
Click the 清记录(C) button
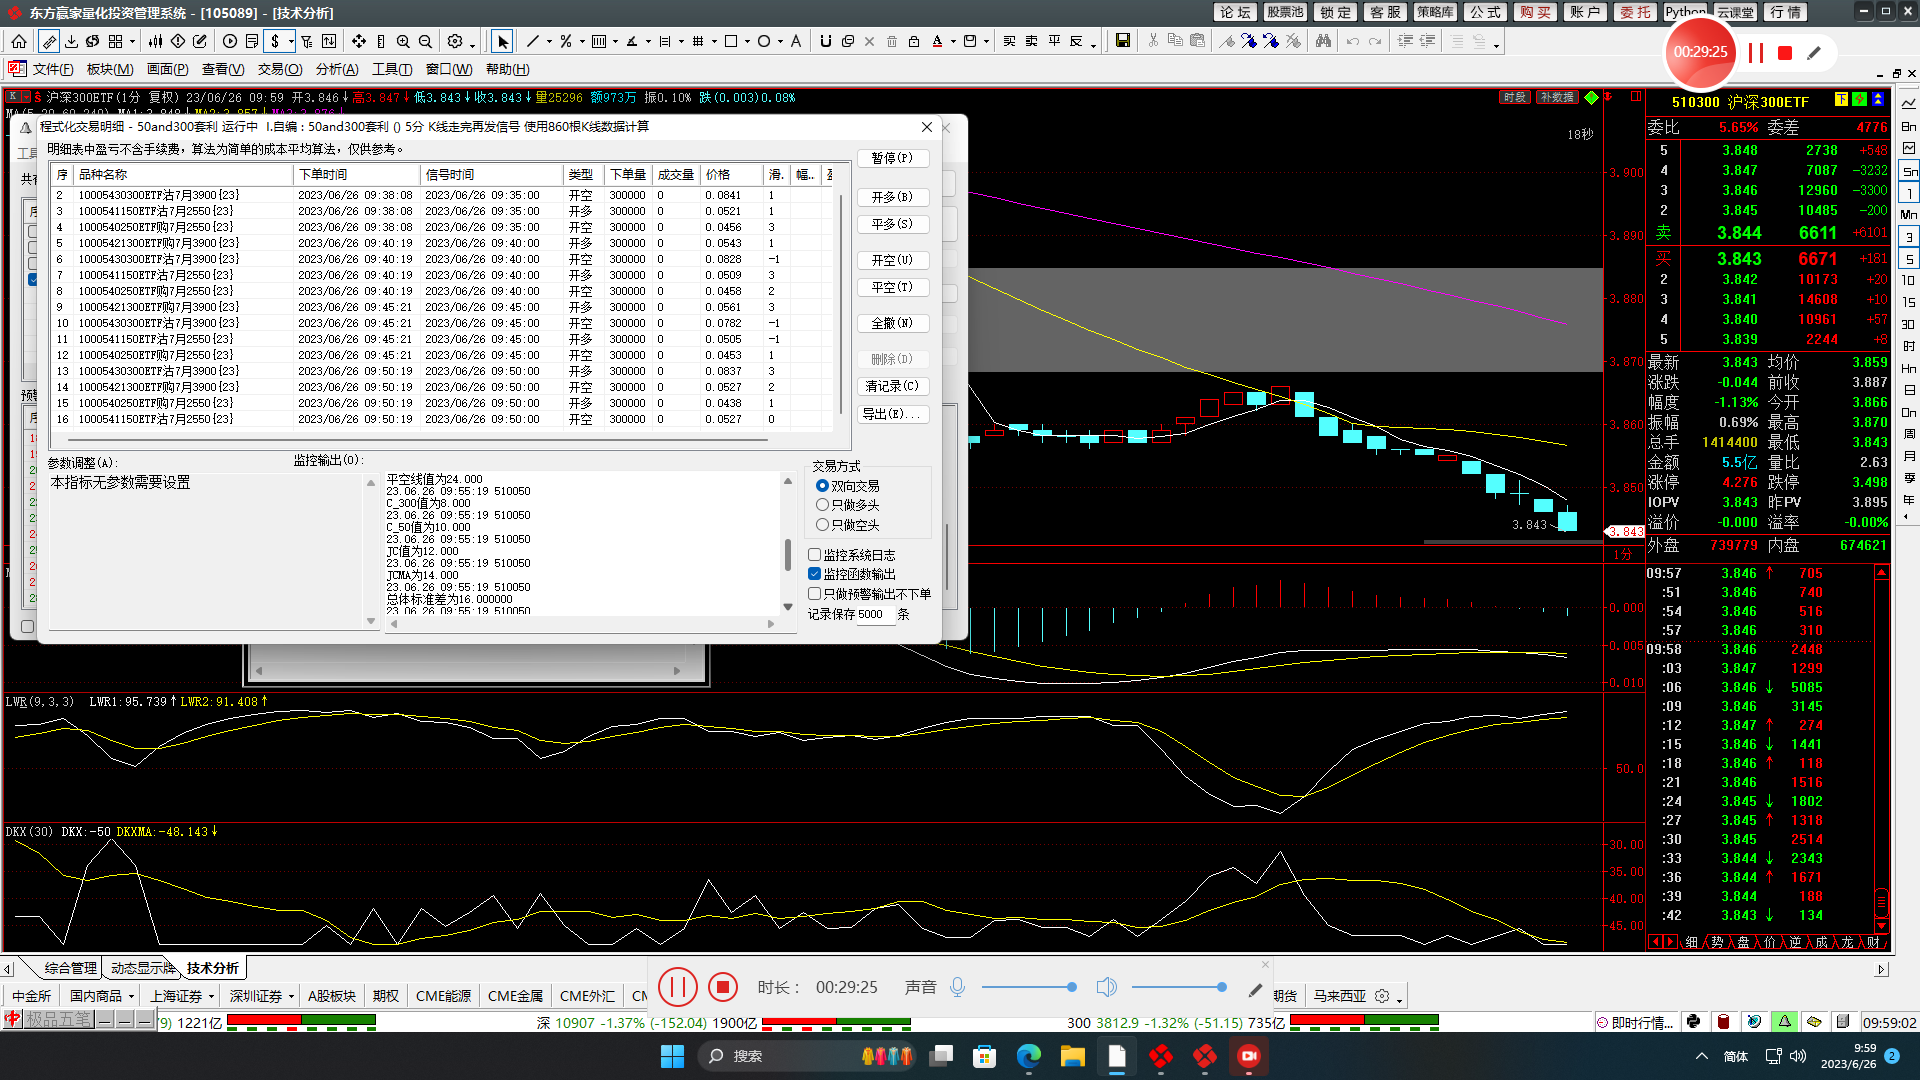892,386
